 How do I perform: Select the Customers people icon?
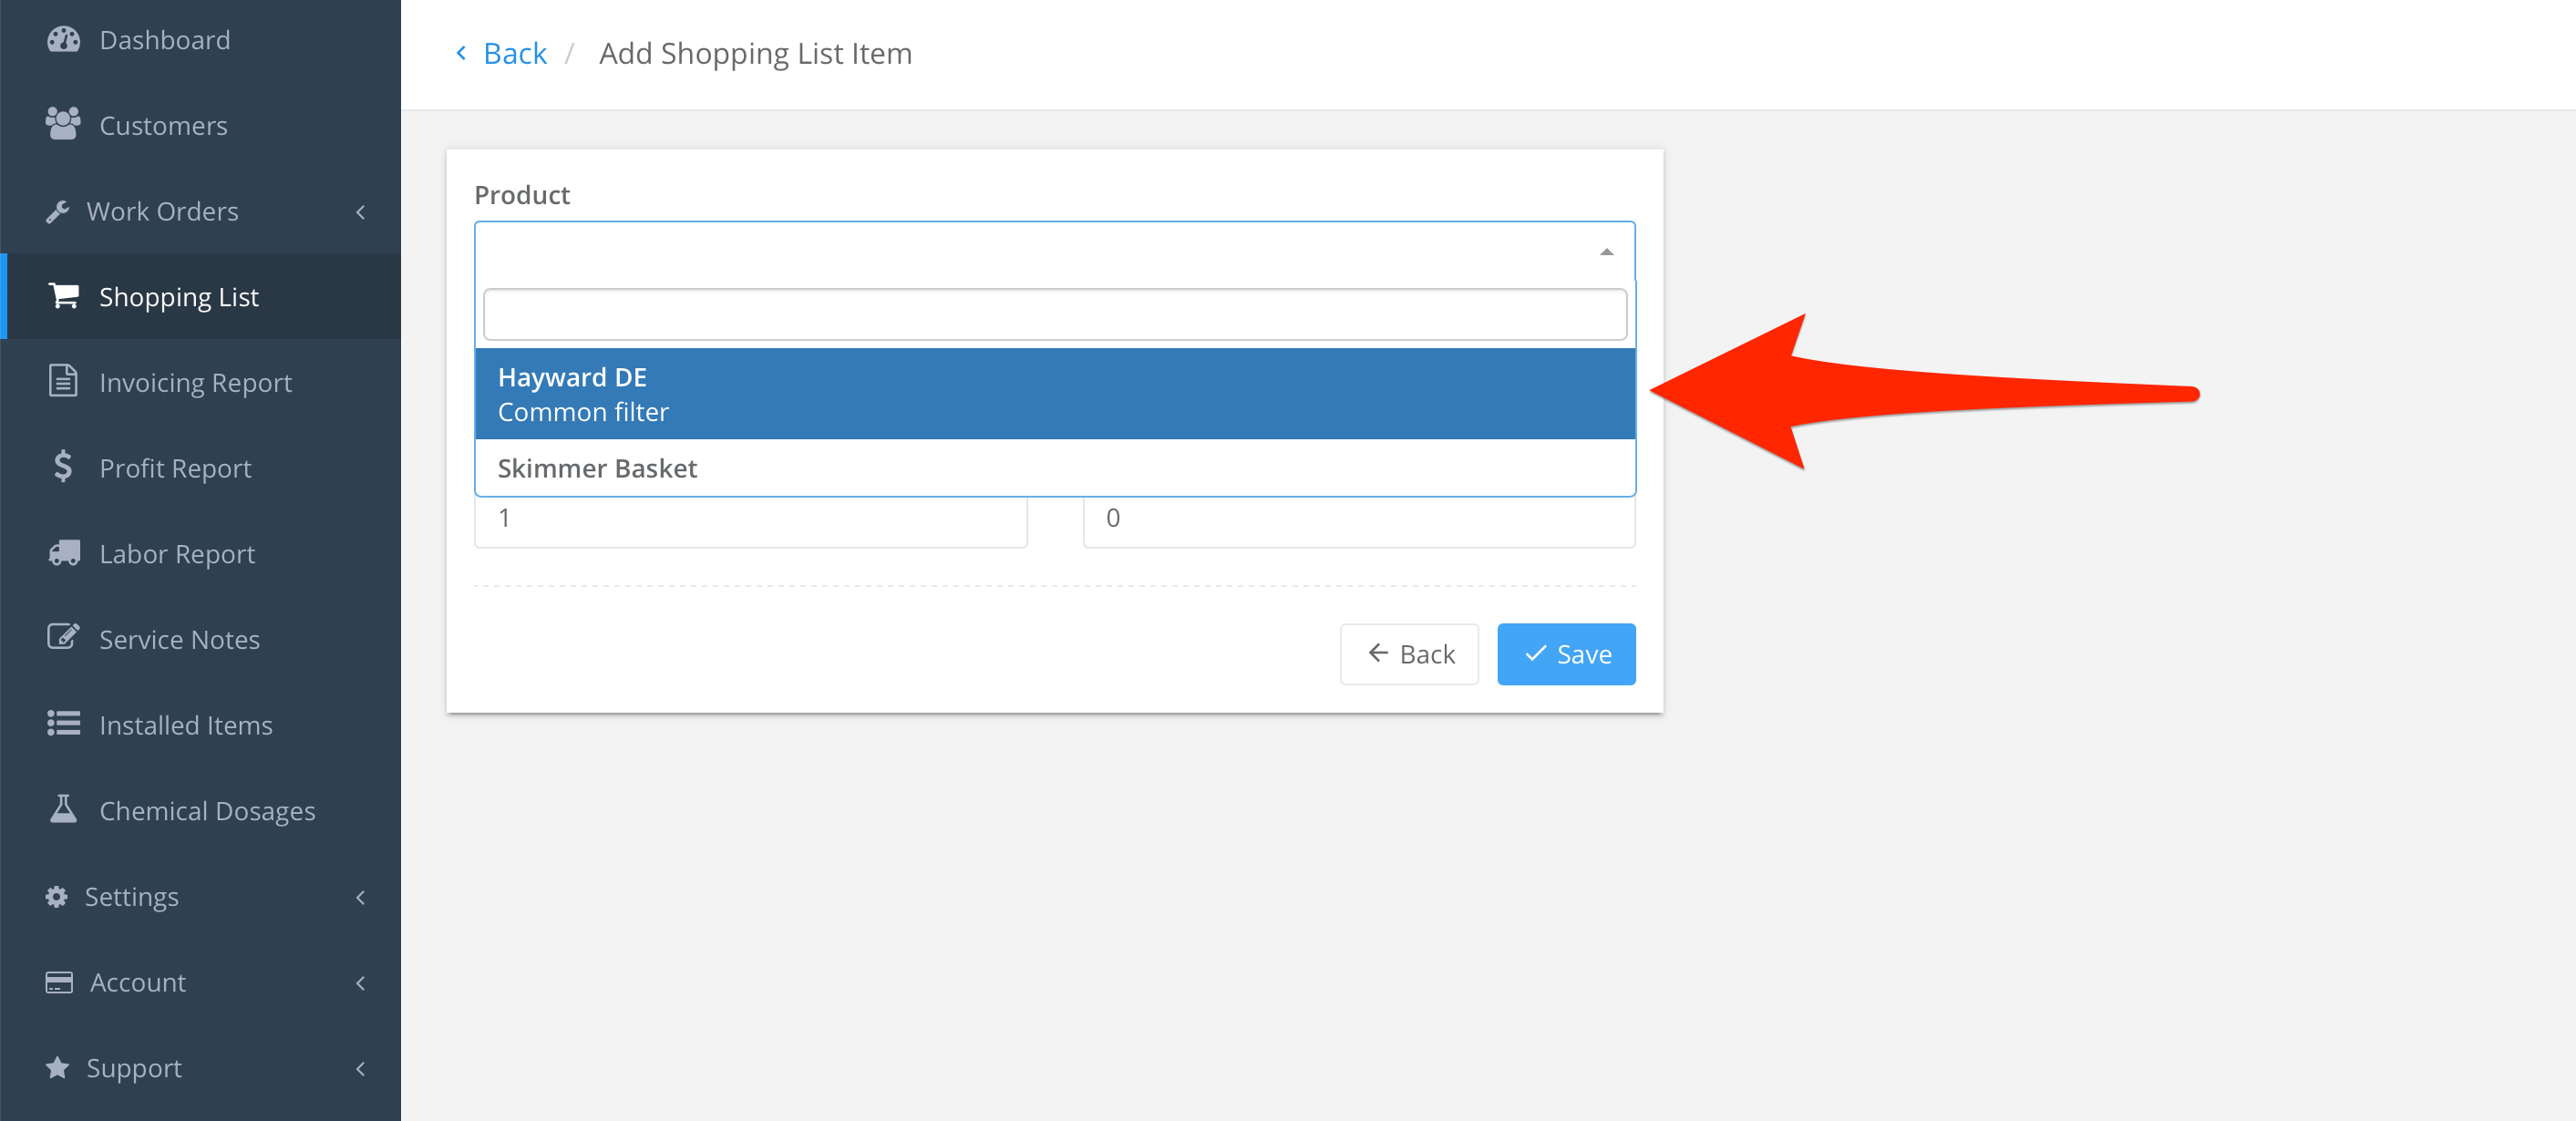63,124
